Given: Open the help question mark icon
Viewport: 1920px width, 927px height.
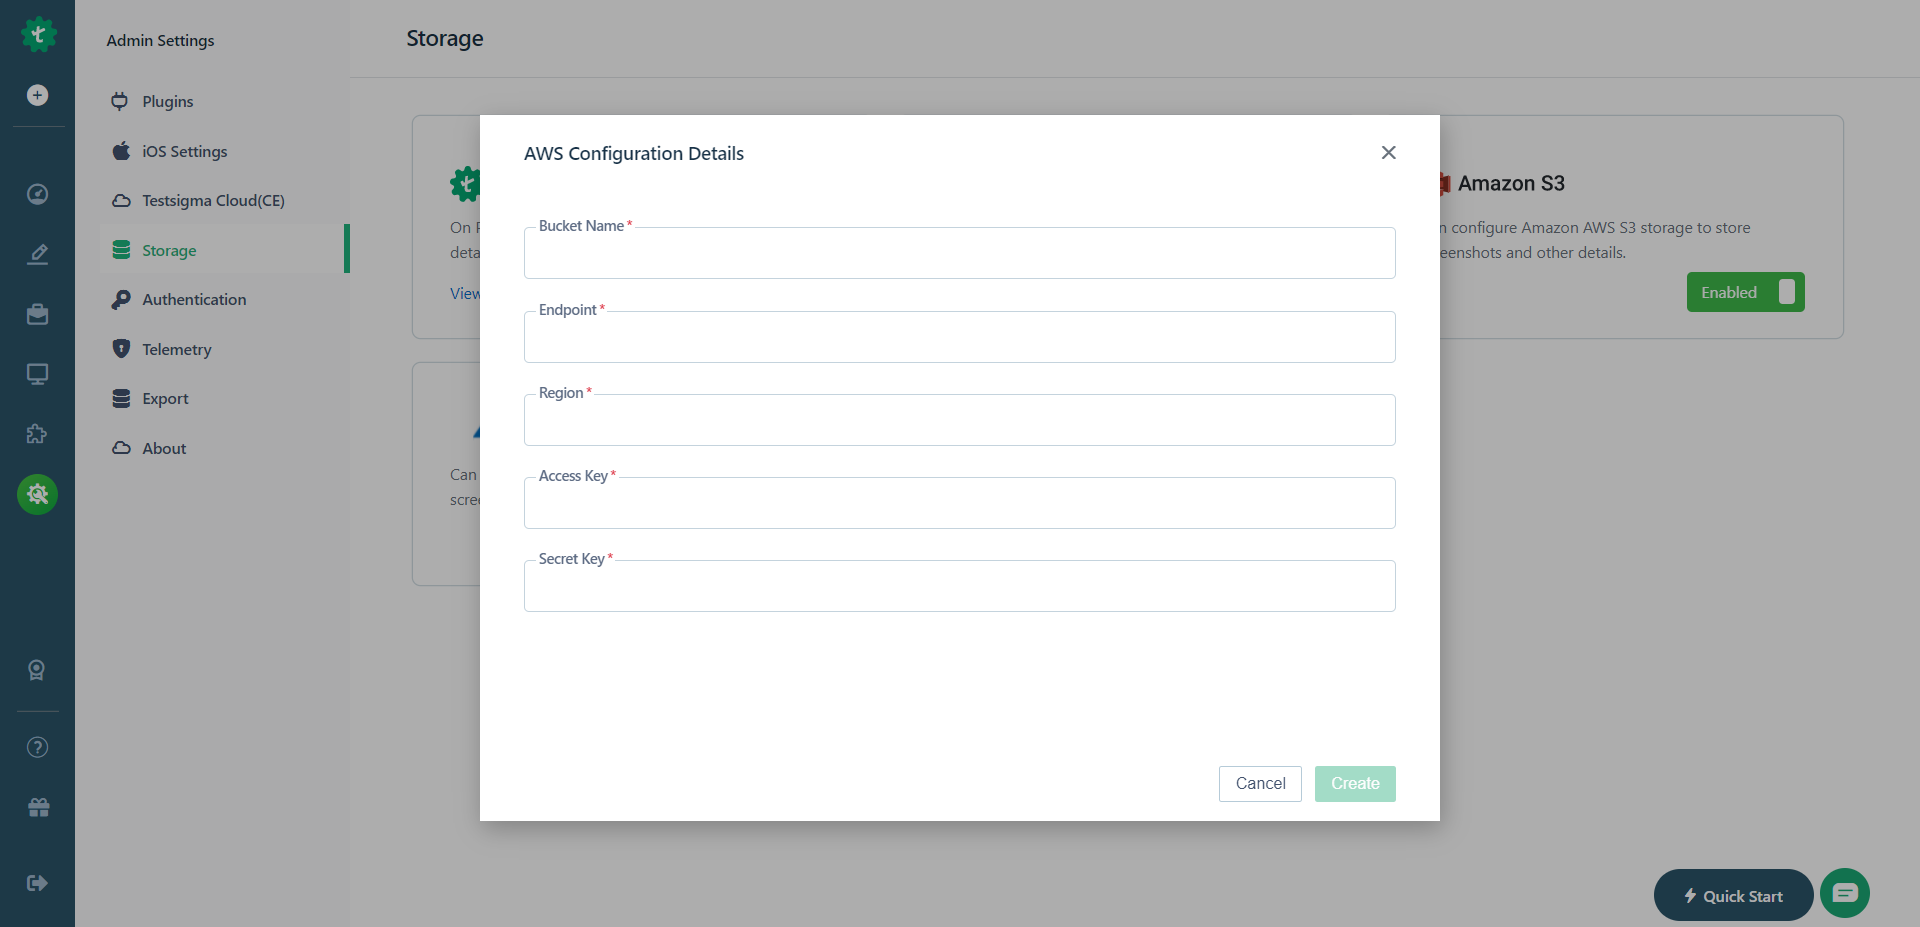Looking at the screenshot, I should tap(37, 747).
